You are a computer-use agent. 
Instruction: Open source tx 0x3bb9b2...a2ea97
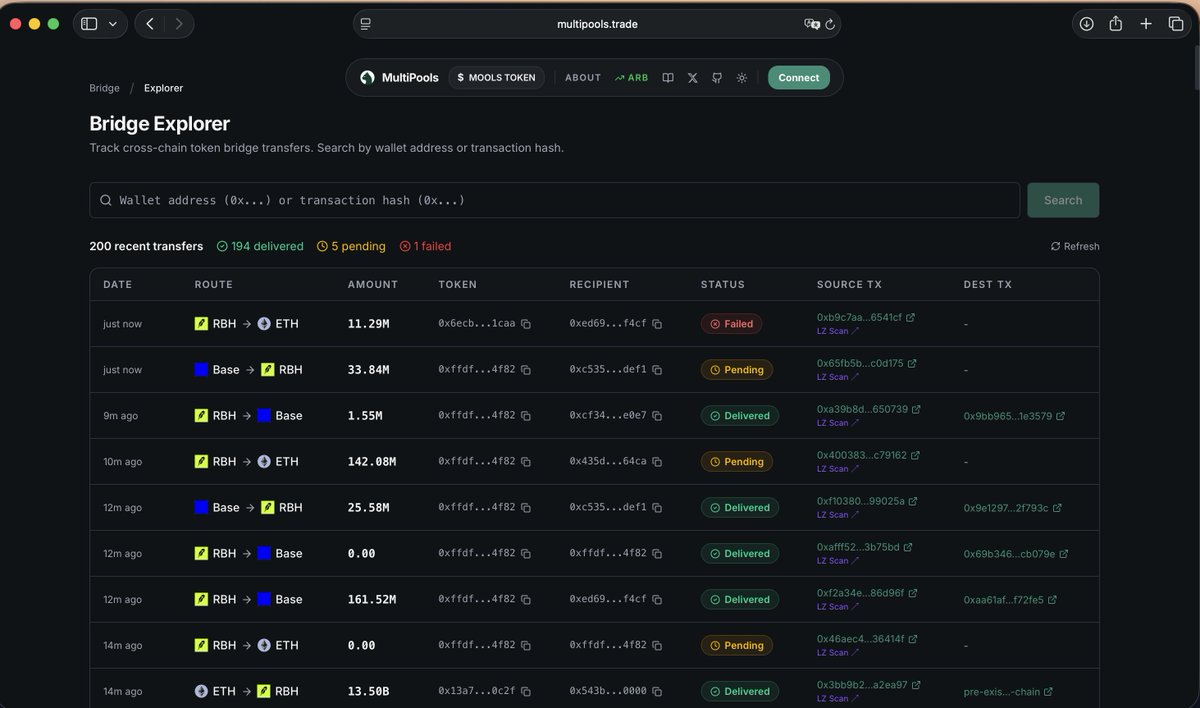click(x=868, y=685)
